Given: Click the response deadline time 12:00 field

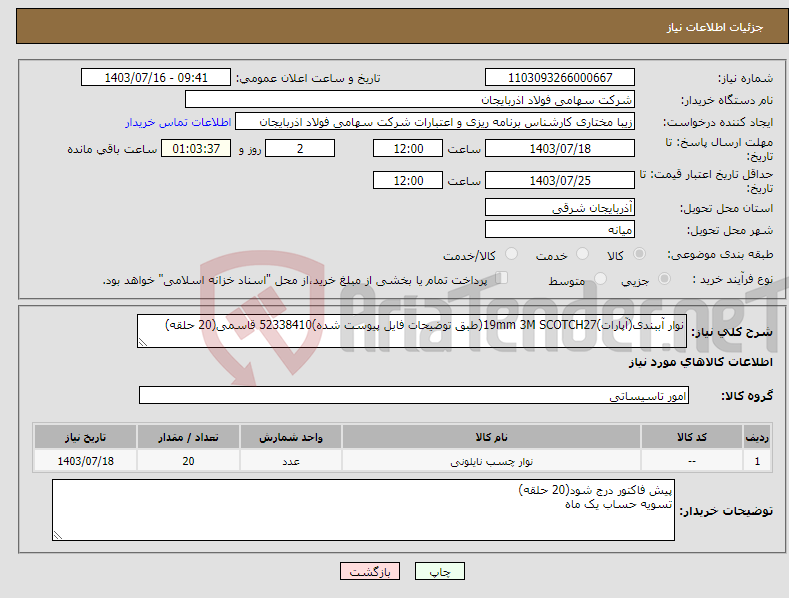Looking at the screenshot, I should tap(408, 148).
